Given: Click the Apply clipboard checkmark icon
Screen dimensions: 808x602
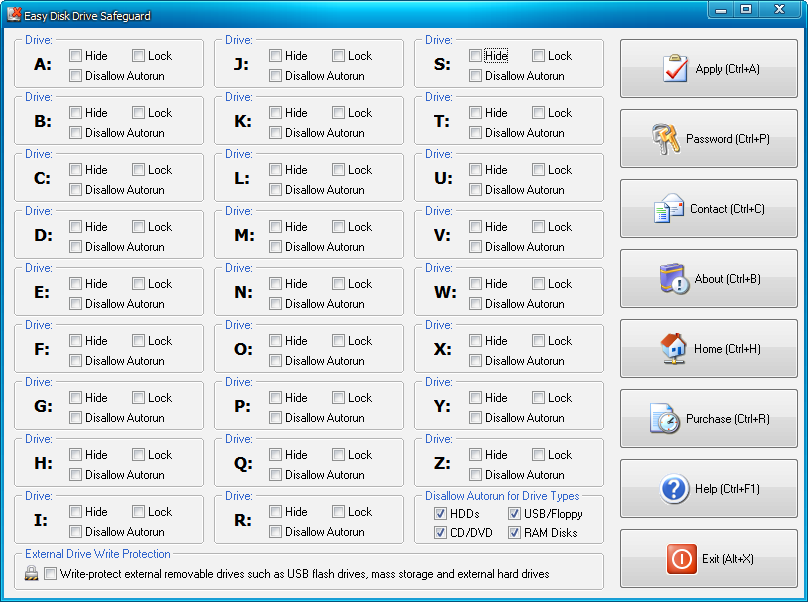Looking at the screenshot, I should [x=676, y=69].
